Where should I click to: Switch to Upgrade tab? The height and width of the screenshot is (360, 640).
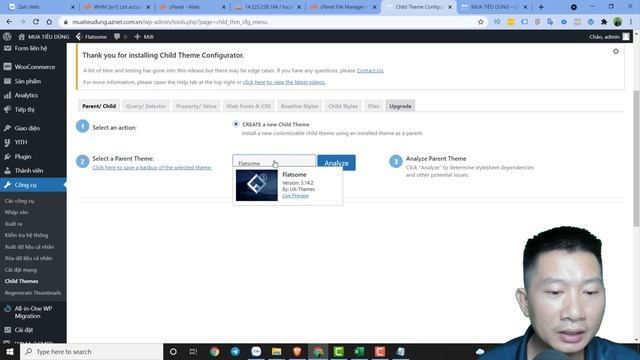click(400, 106)
